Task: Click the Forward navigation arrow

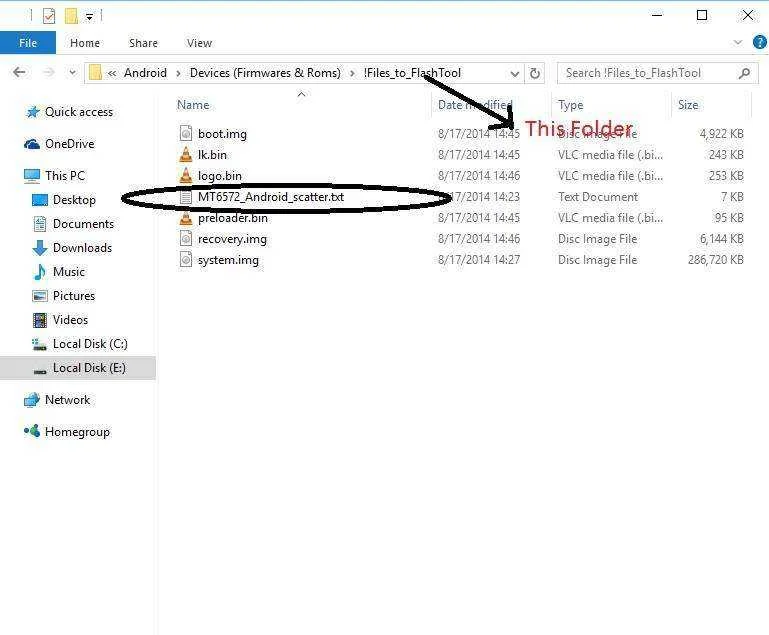Action: 49,73
